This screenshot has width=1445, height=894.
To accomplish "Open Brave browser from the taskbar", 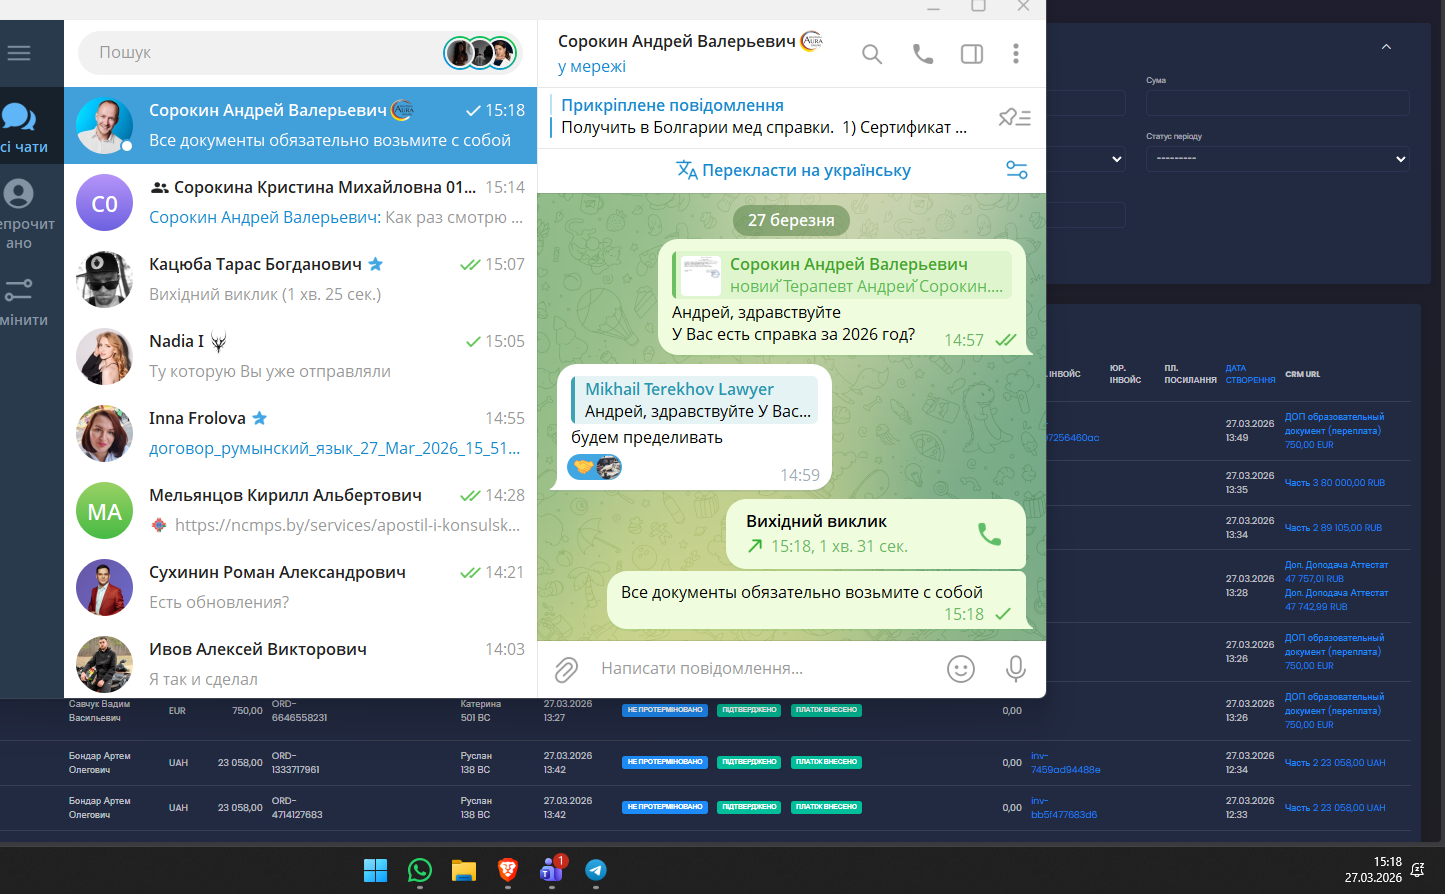I will (x=508, y=870).
